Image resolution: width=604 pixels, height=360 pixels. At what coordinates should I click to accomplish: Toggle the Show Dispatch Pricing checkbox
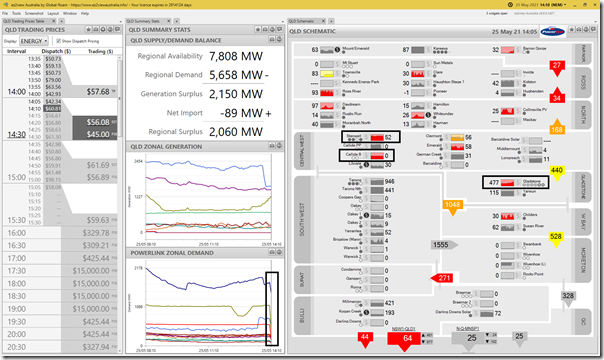[x=59, y=41]
